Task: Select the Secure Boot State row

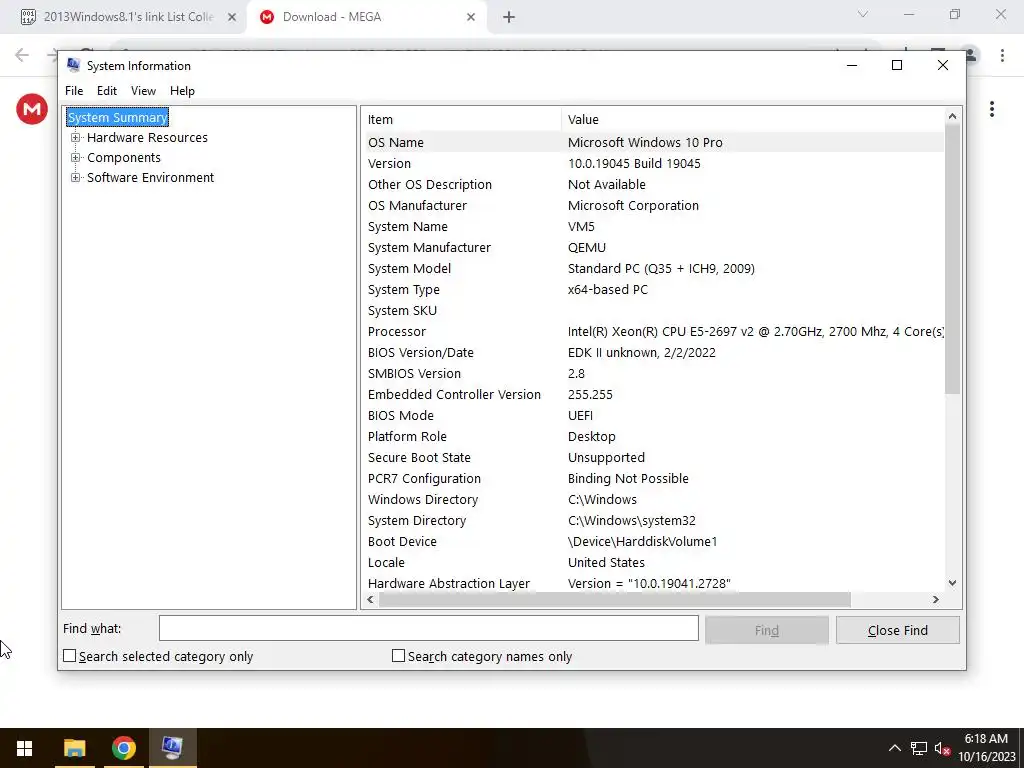Action: [654, 457]
